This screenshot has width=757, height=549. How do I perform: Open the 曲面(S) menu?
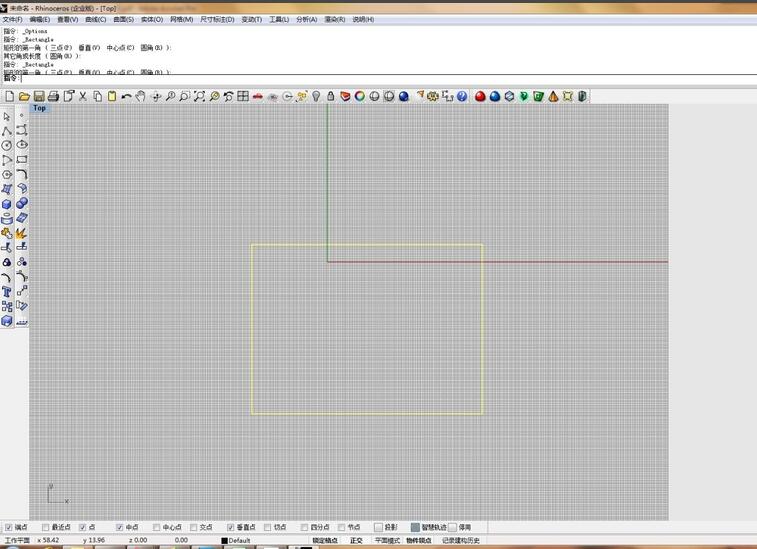[124, 19]
